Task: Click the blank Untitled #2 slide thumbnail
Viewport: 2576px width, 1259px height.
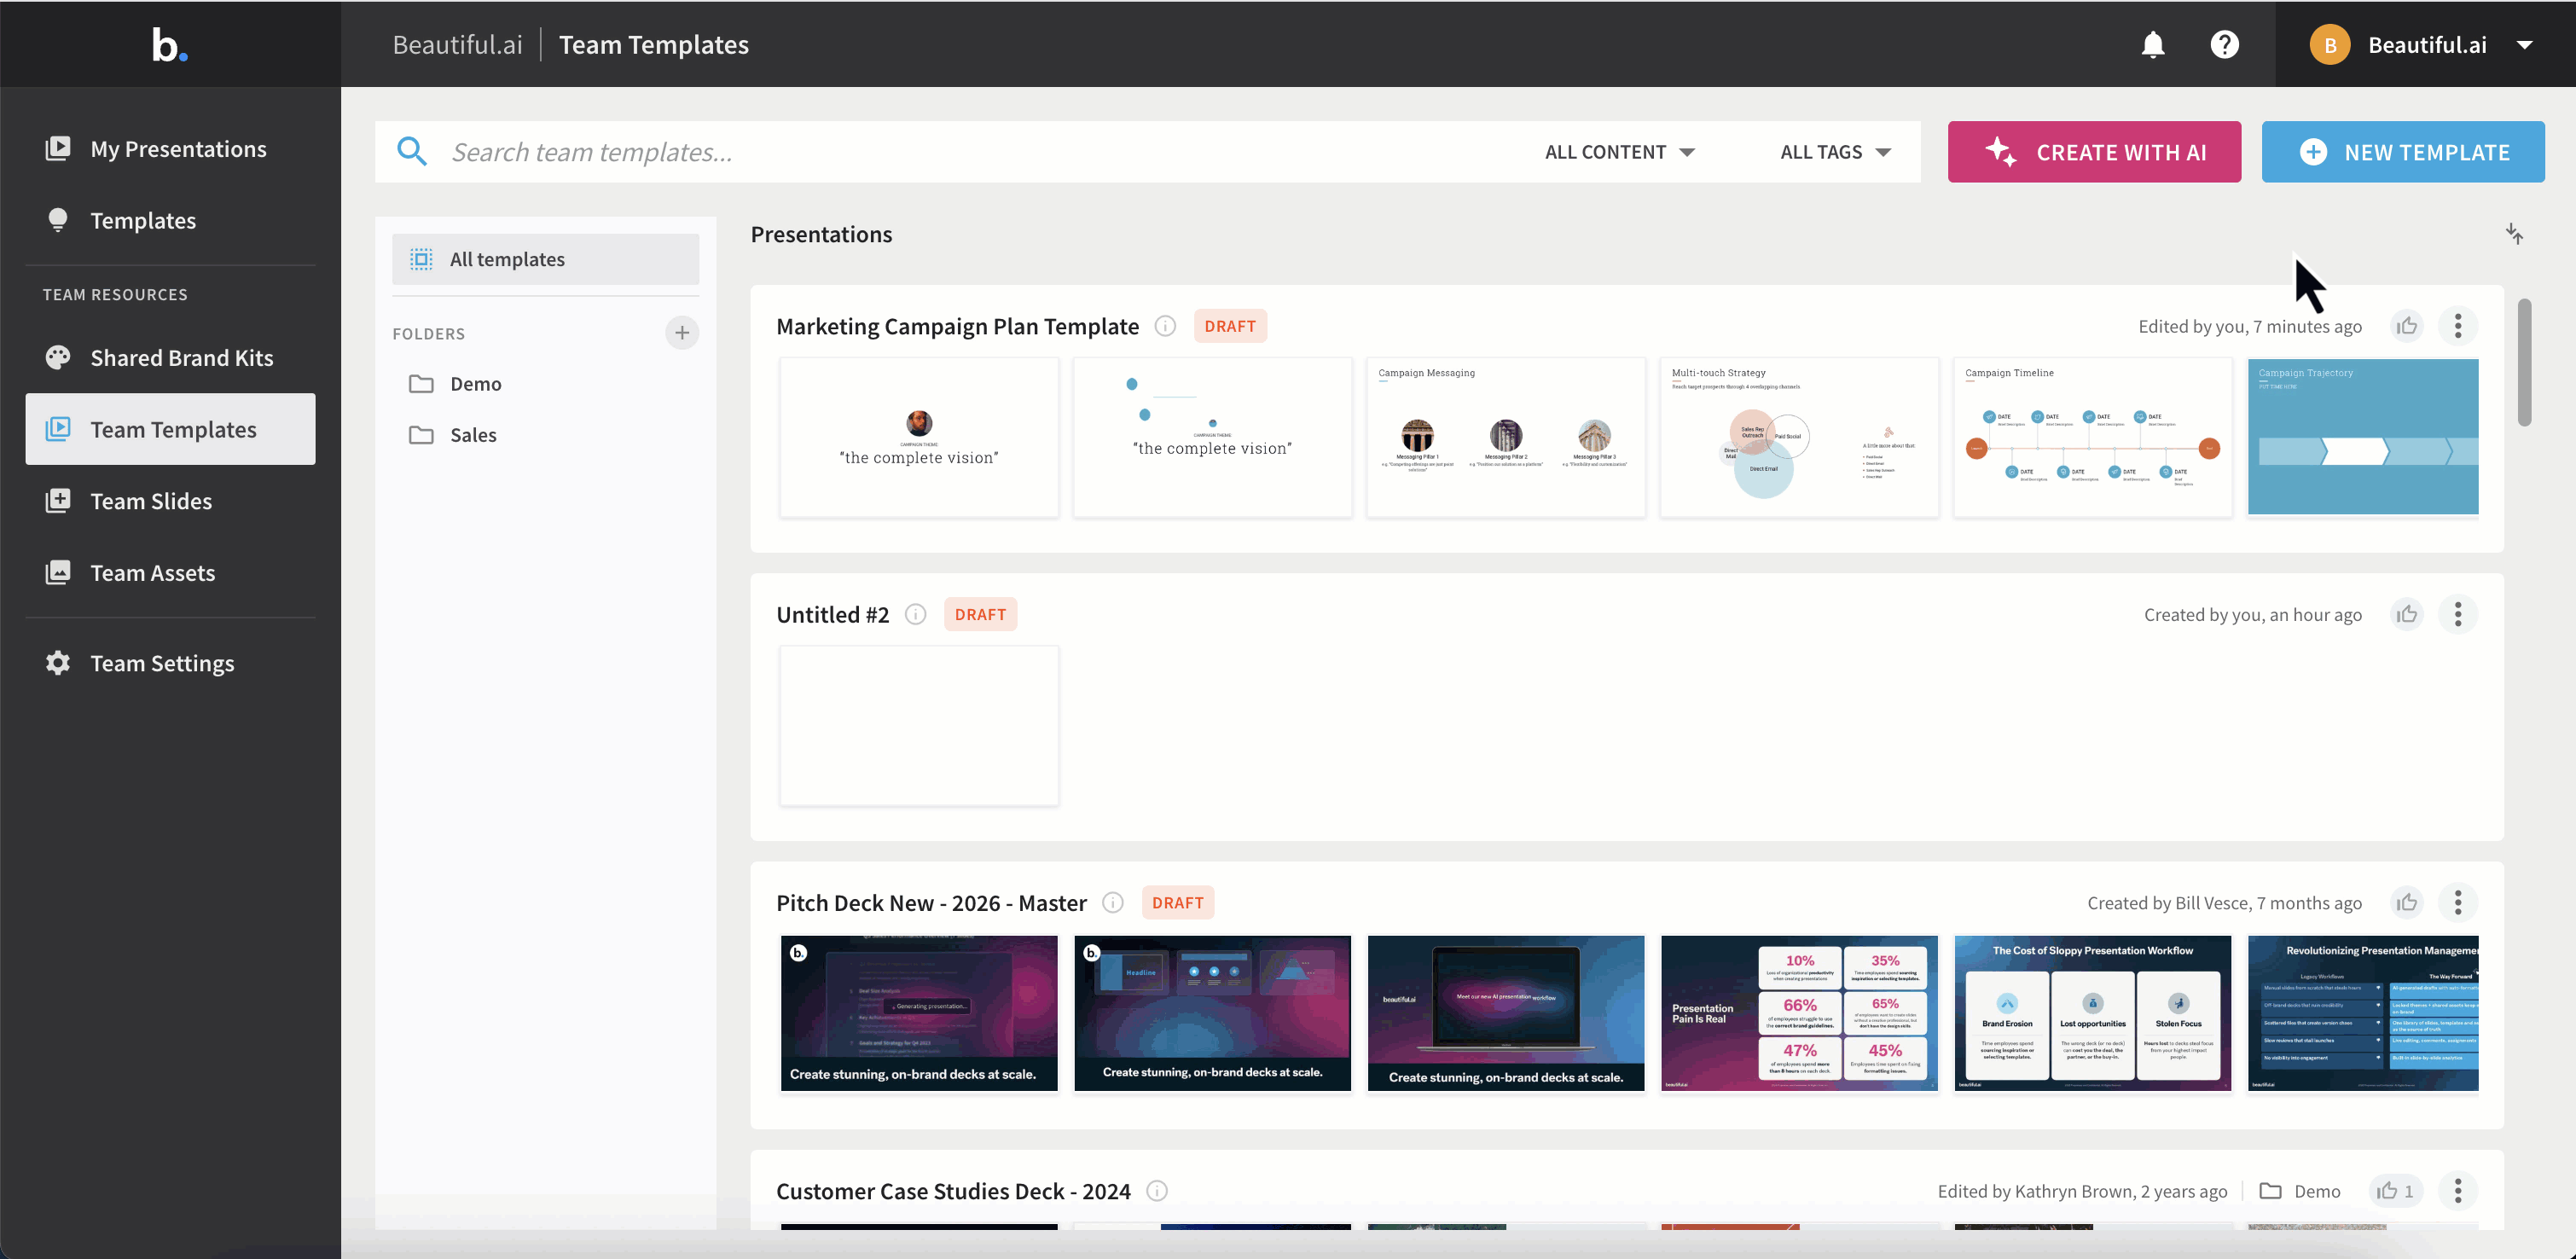Action: pos(919,725)
